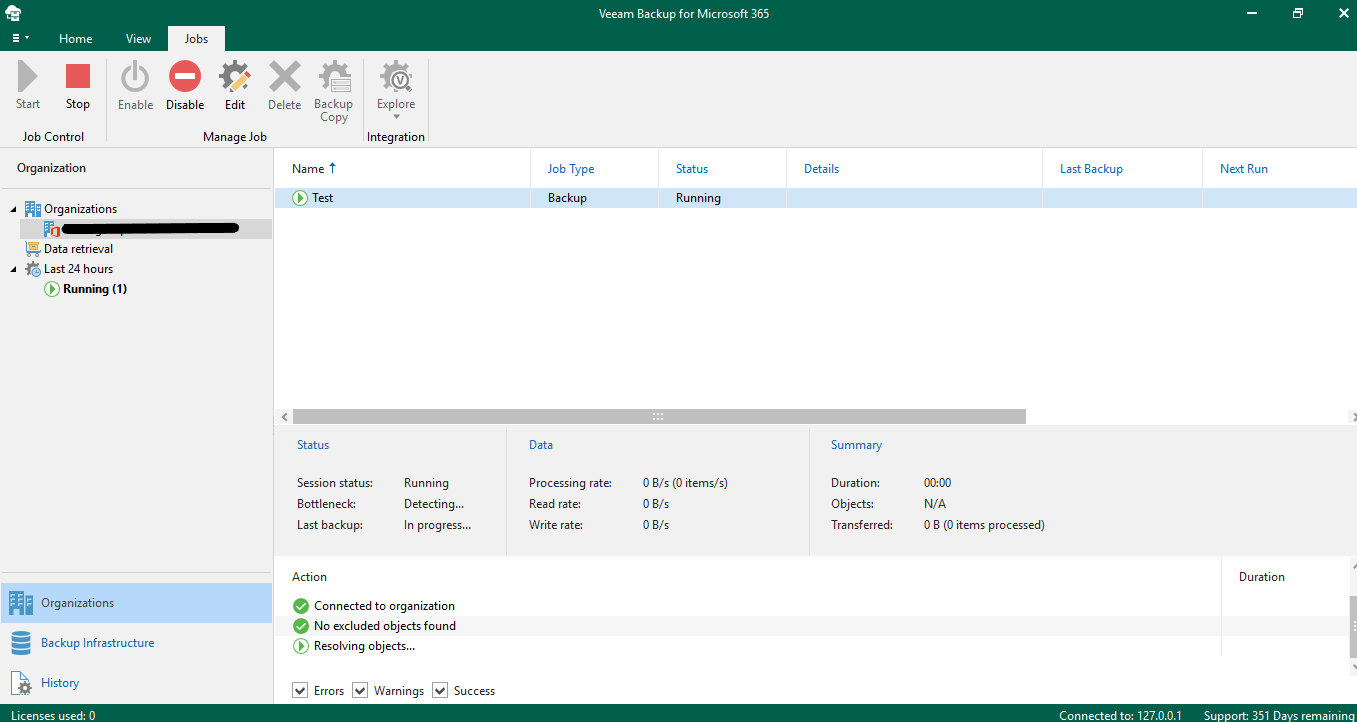Click the Start job icon
This screenshot has height=722, width=1357.
(x=28, y=77)
